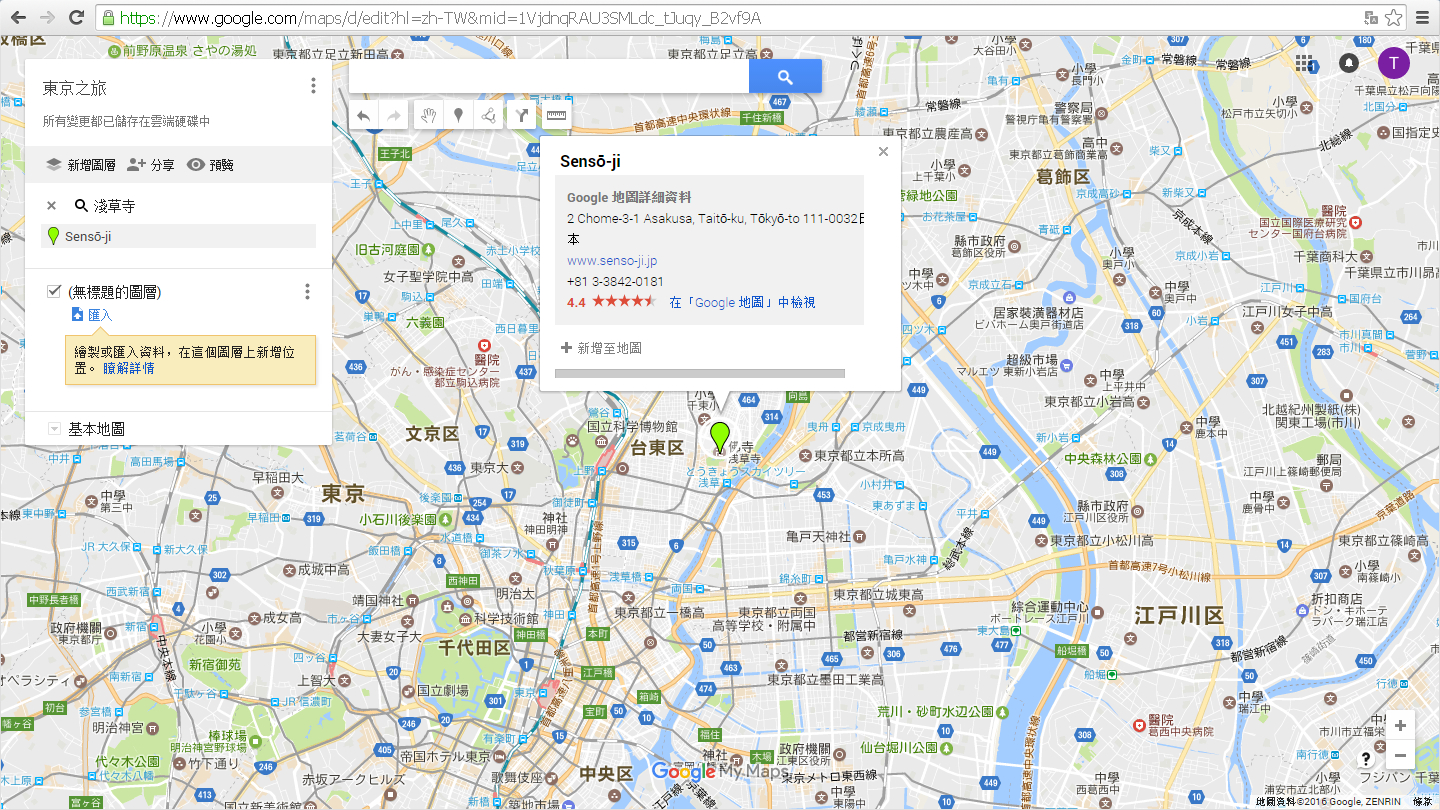Open the 東京之旅 map options menu
Viewport: 1440px width, 810px height.
point(313,86)
